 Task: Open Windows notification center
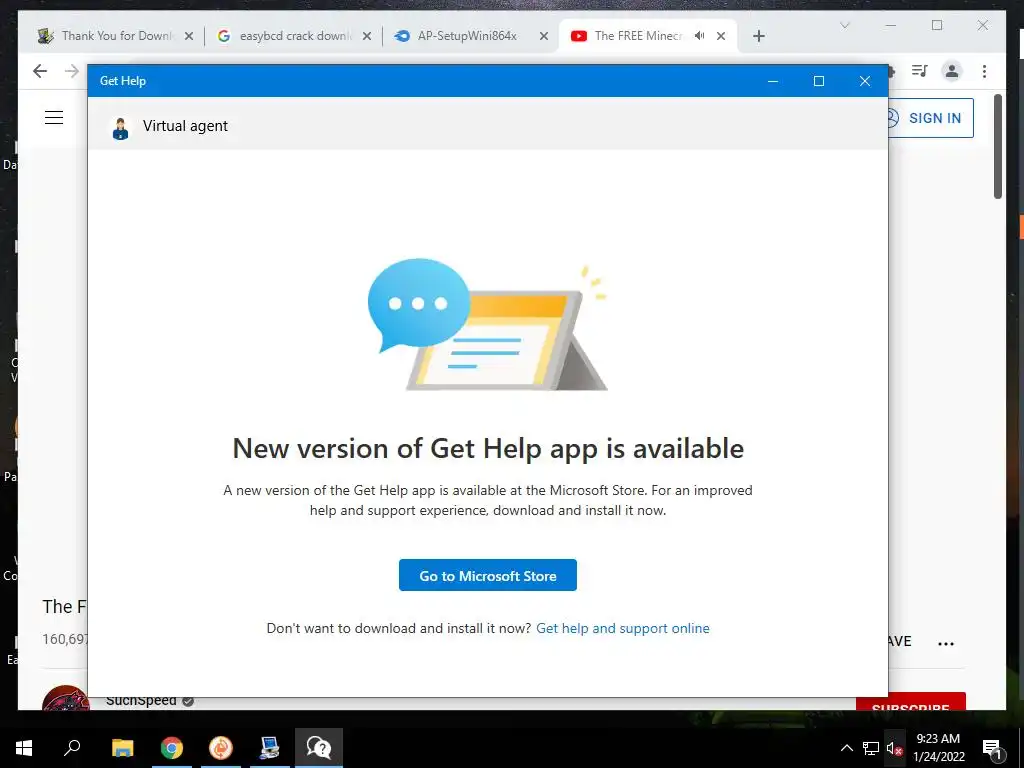(992, 748)
